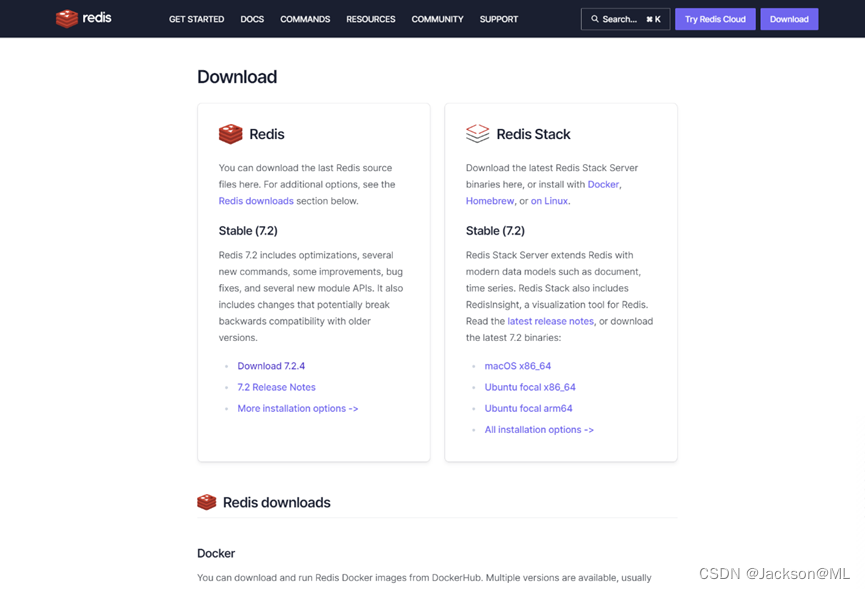The width and height of the screenshot is (865, 589).
Task: Open the COMMUNITY menu
Action: click(437, 19)
